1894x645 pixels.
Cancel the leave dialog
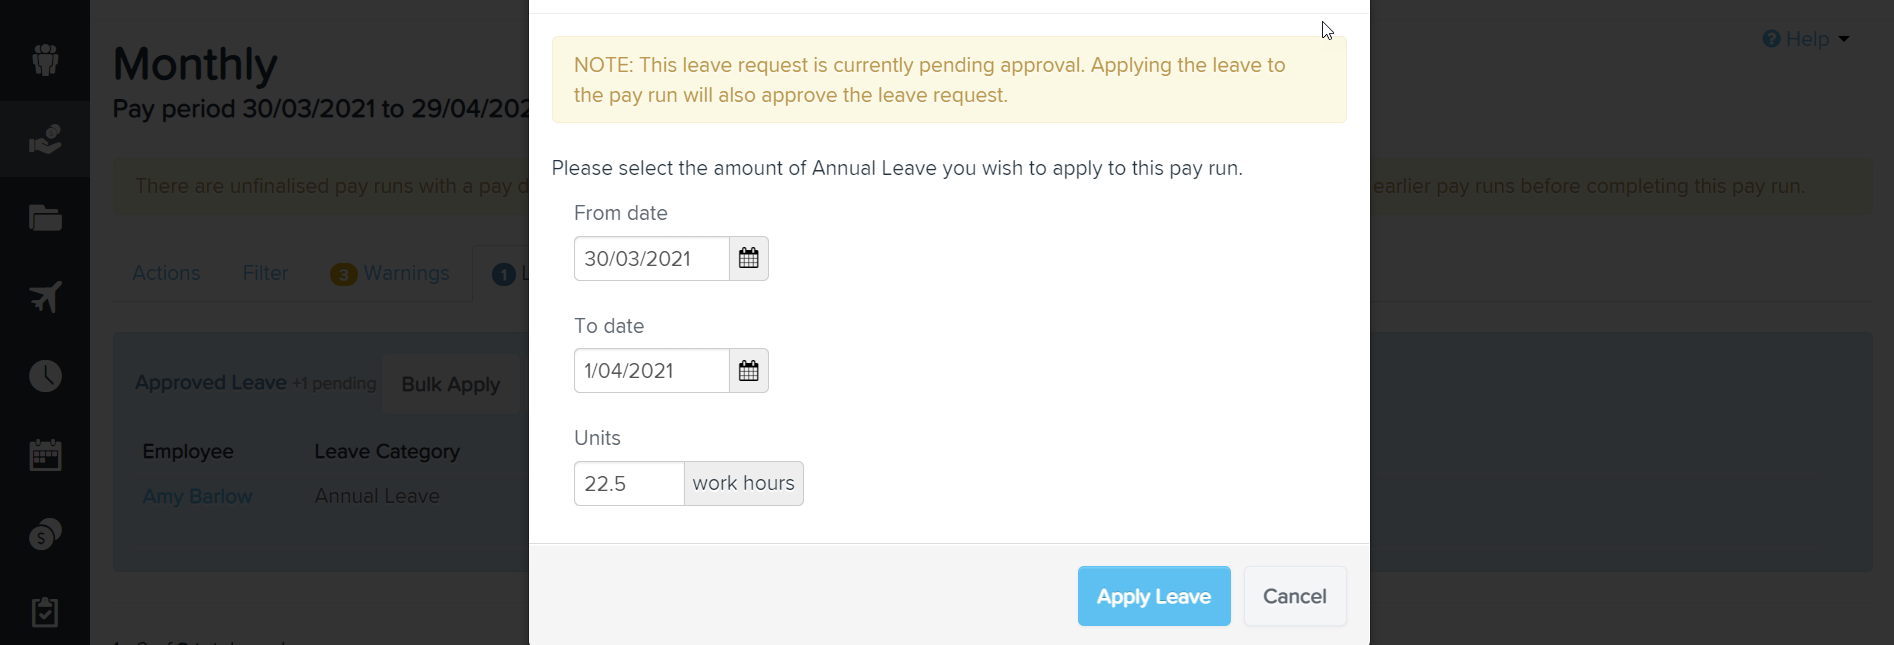1295,596
